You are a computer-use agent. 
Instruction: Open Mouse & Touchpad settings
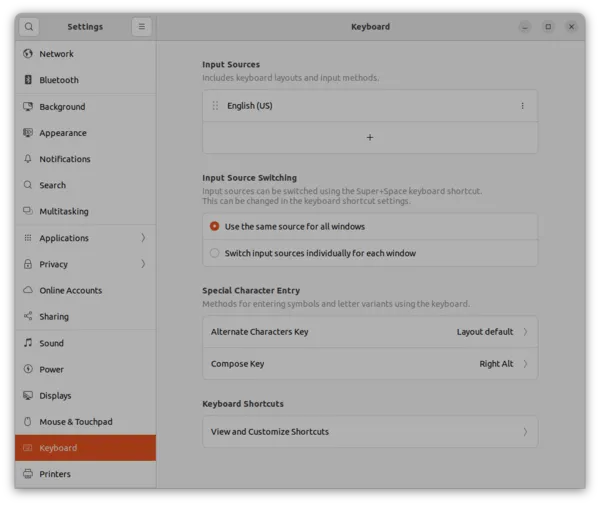(x=85, y=422)
